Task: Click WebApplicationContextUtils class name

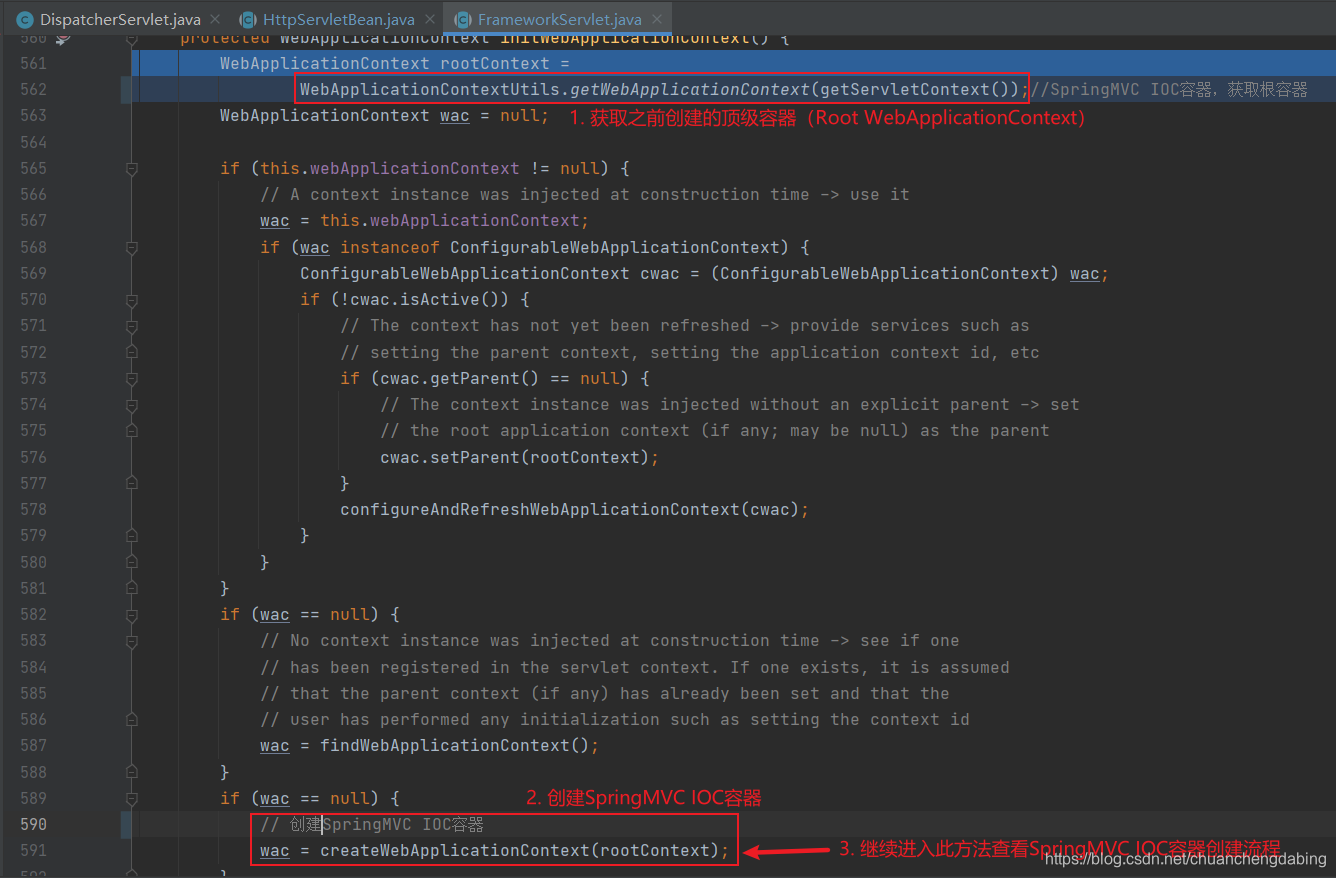Action: click(x=430, y=89)
